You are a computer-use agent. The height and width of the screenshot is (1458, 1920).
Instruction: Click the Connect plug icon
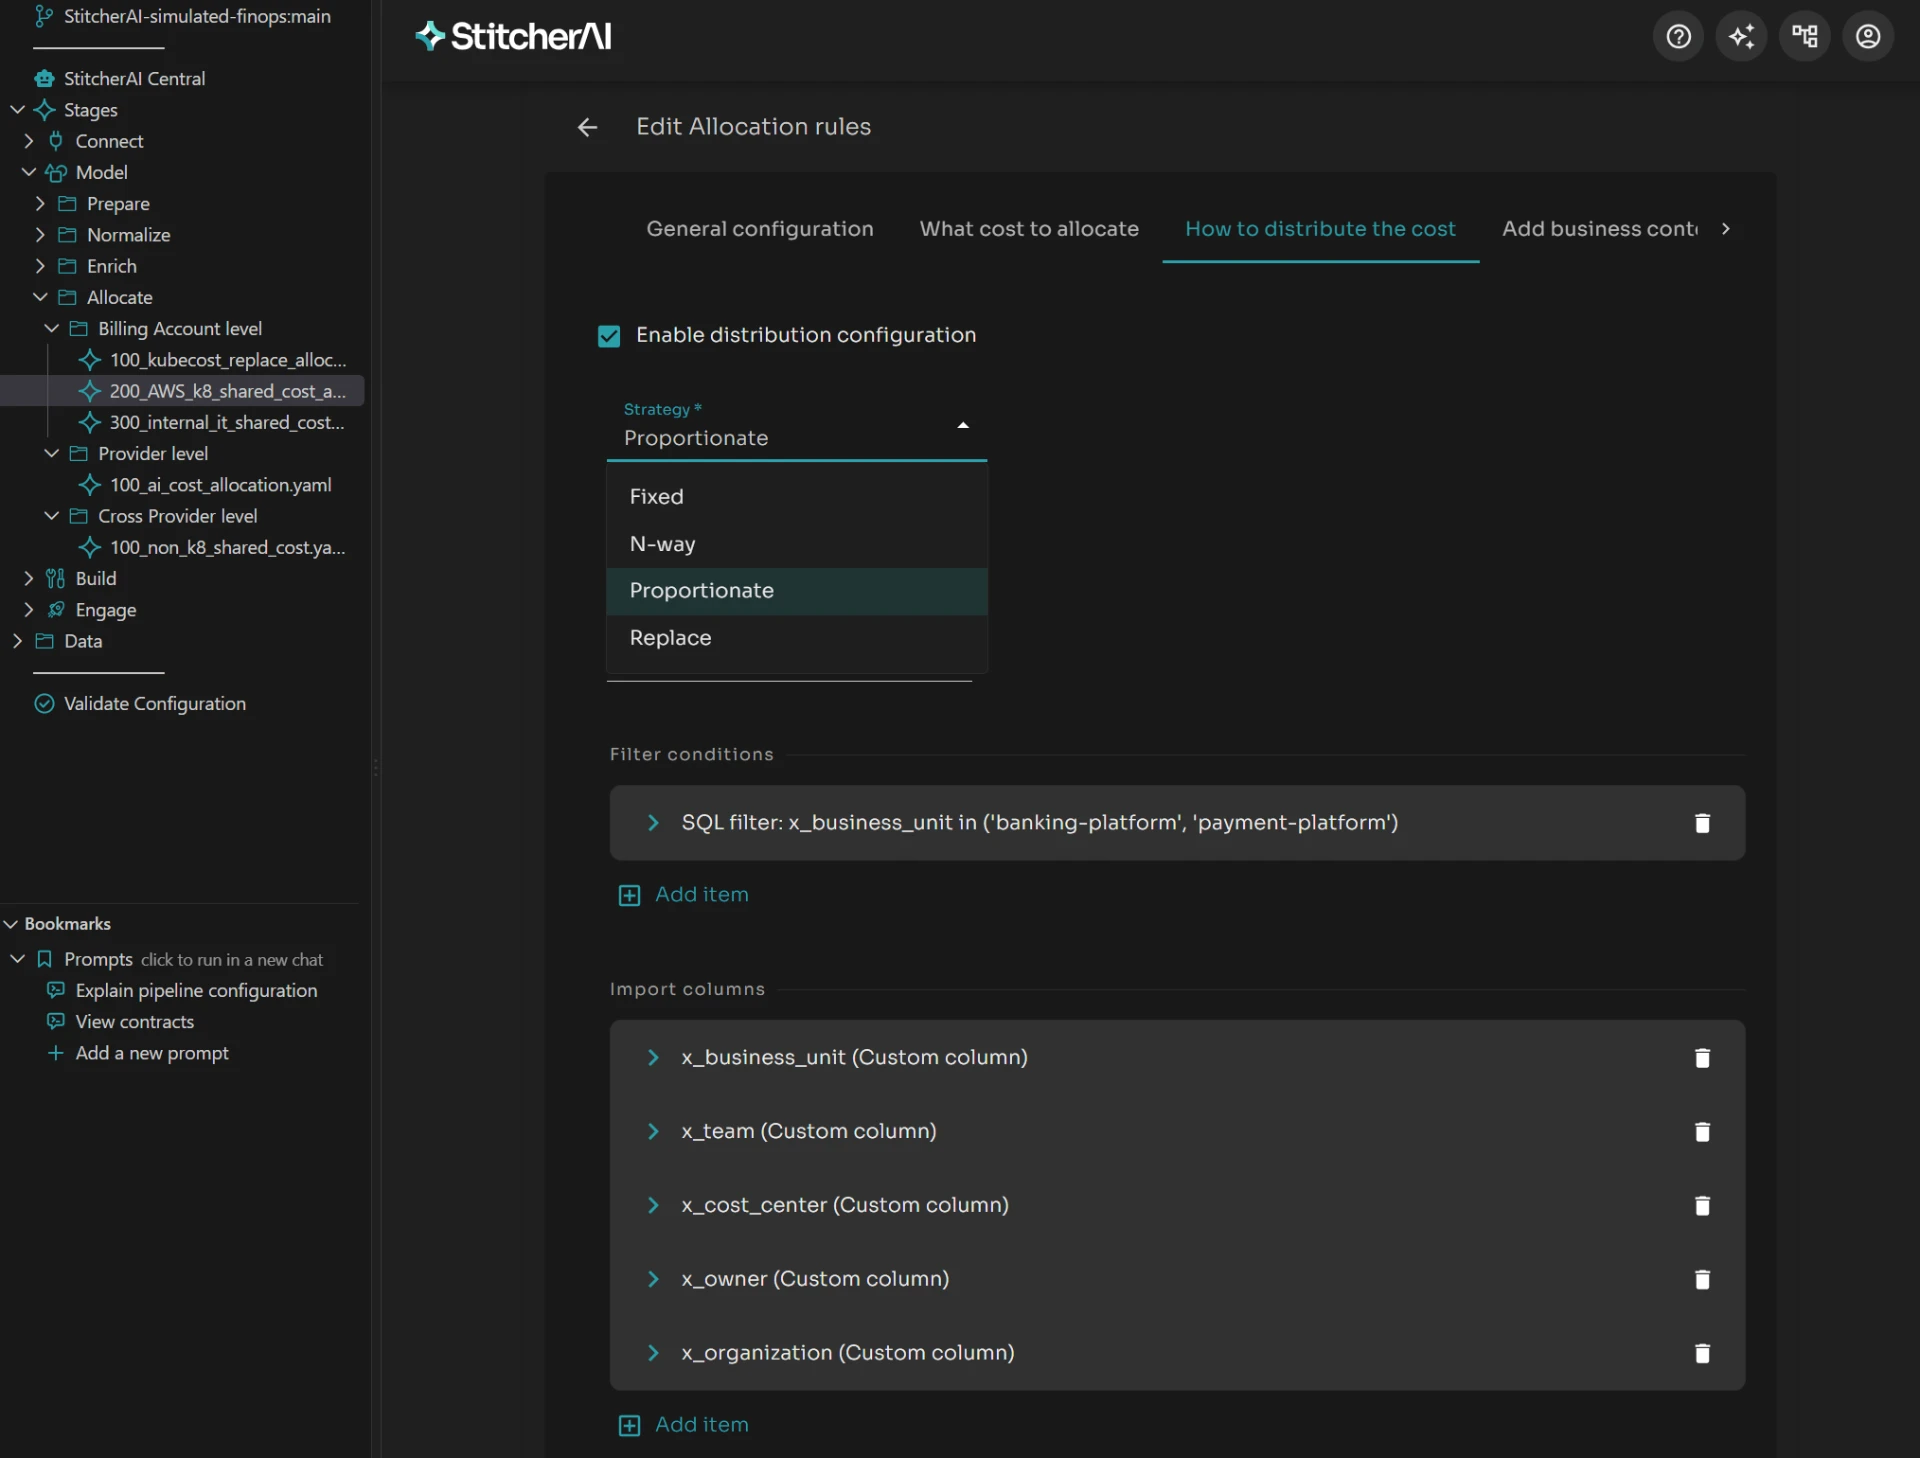pyautogui.click(x=56, y=141)
